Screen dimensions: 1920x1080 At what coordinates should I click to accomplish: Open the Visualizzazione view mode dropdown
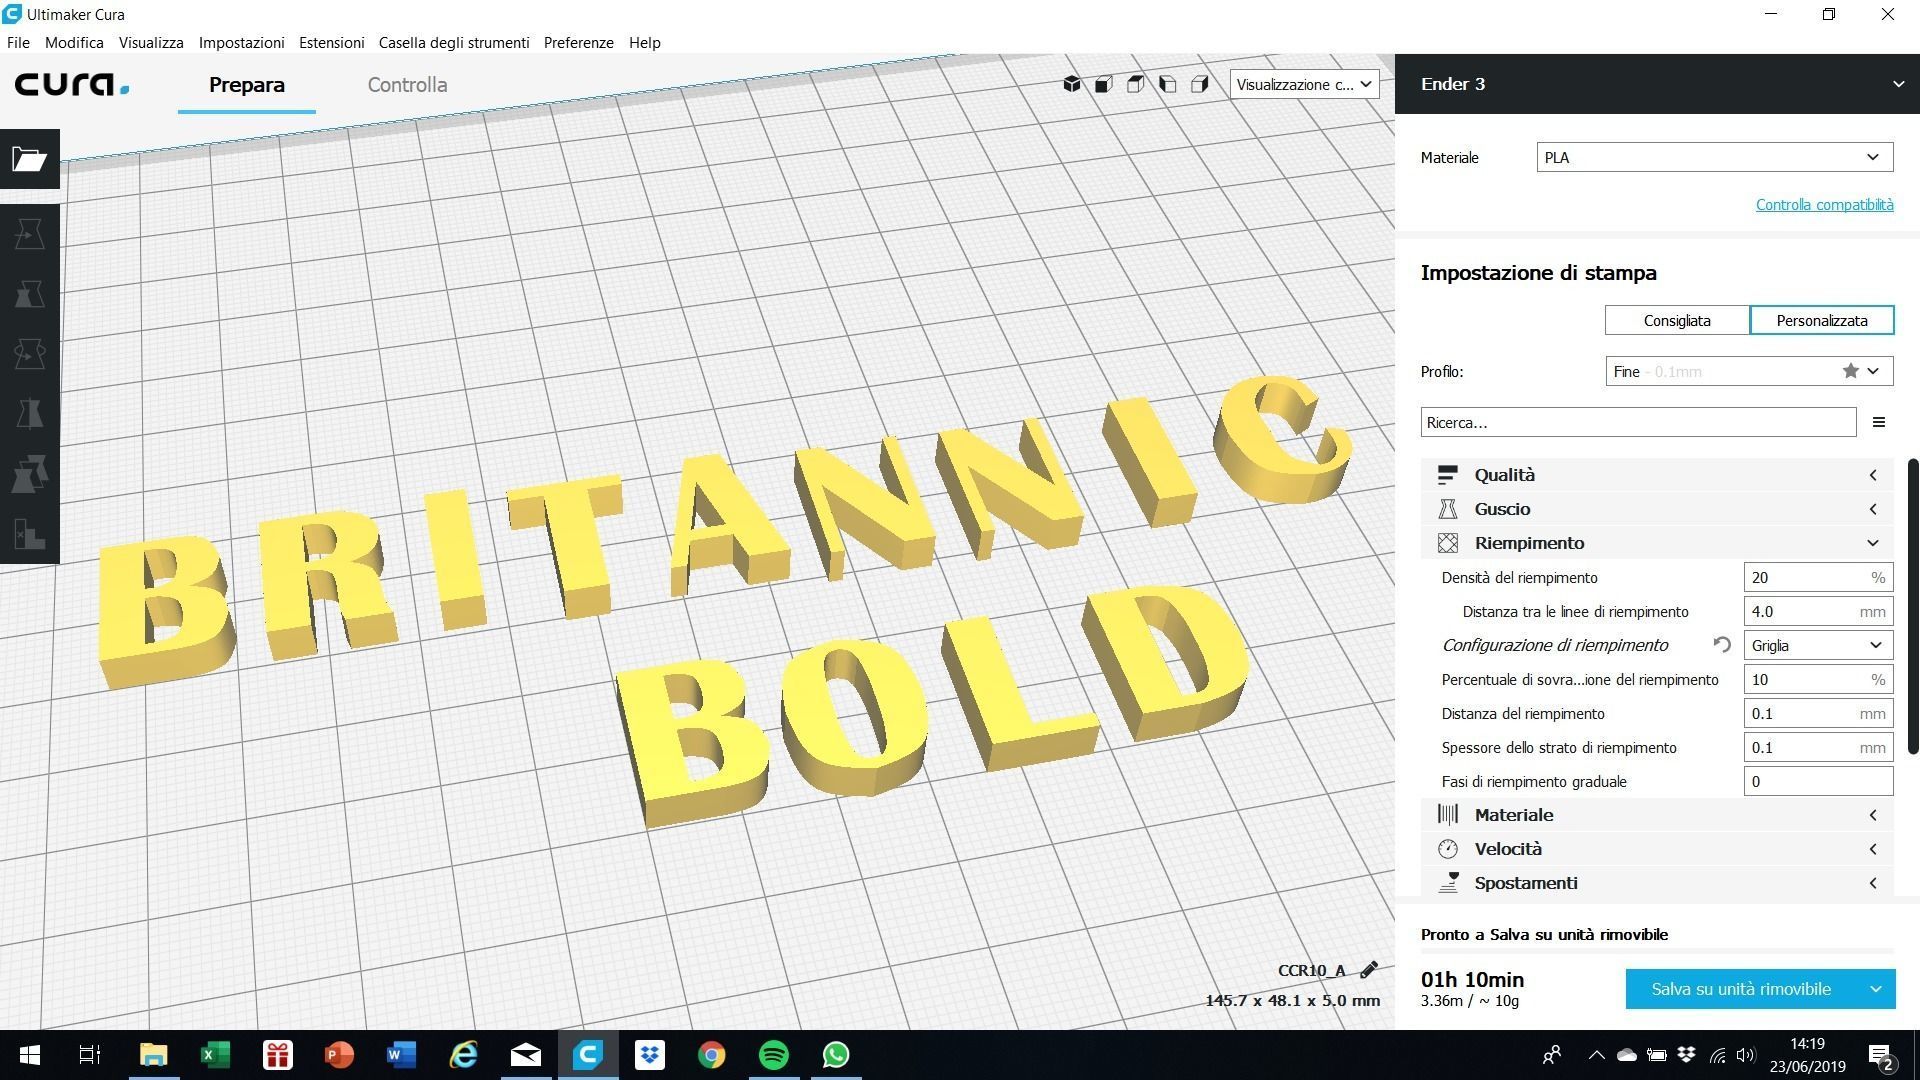coord(1304,84)
